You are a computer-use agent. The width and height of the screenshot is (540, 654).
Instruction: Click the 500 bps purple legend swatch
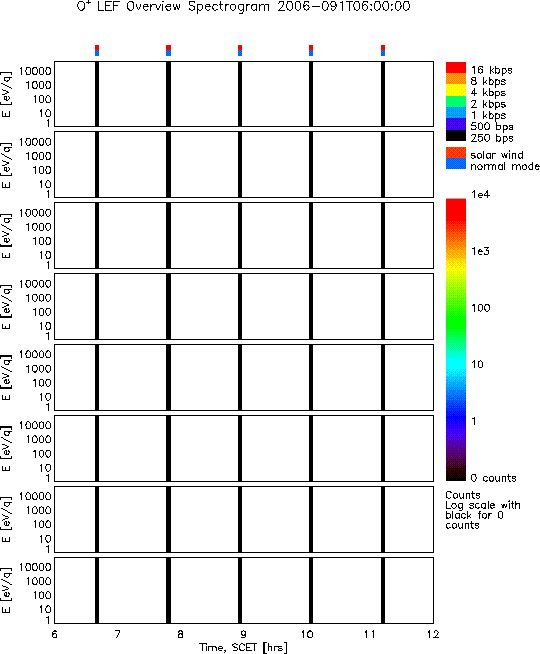pos(456,124)
